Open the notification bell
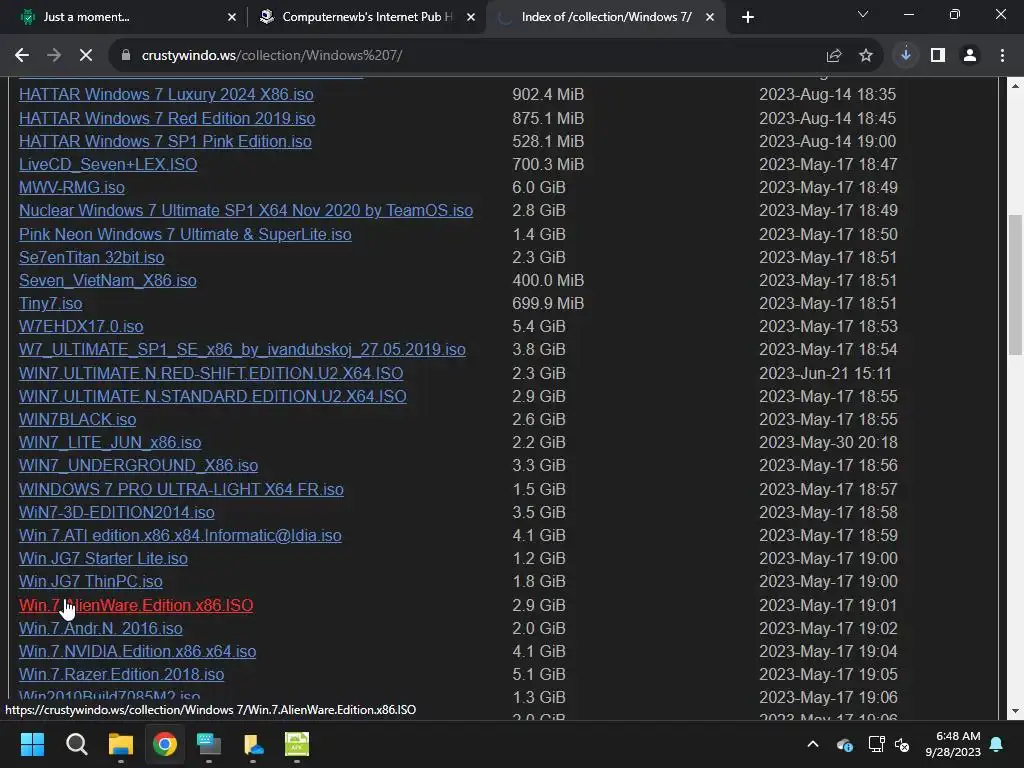The height and width of the screenshot is (768, 1024). [997, 744]
